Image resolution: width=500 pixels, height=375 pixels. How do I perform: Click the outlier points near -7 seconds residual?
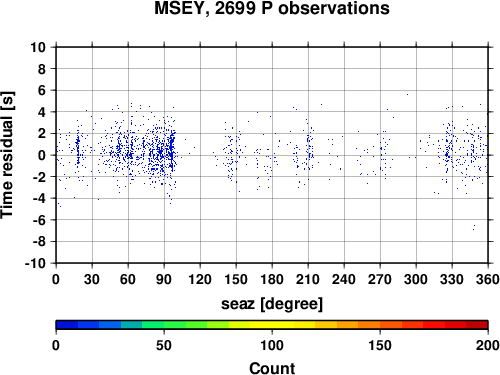coord(474,227)
